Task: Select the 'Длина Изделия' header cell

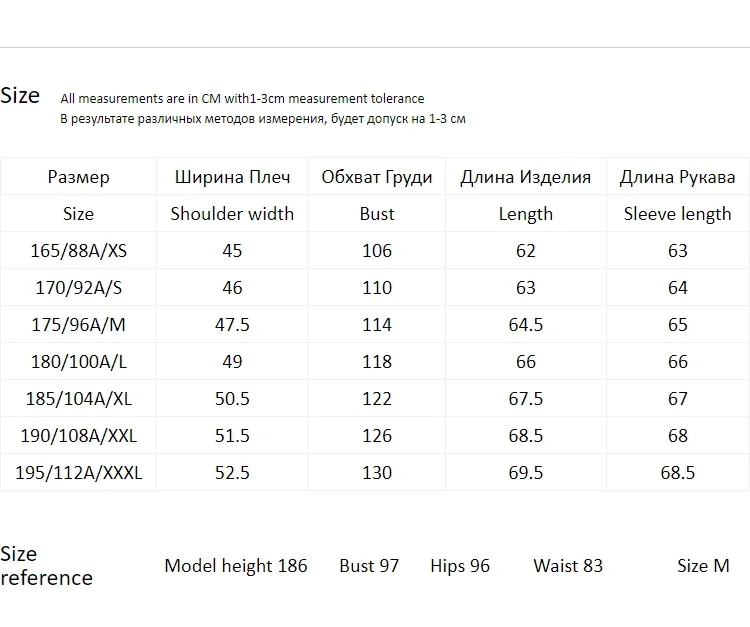Action: click(525, 177)
